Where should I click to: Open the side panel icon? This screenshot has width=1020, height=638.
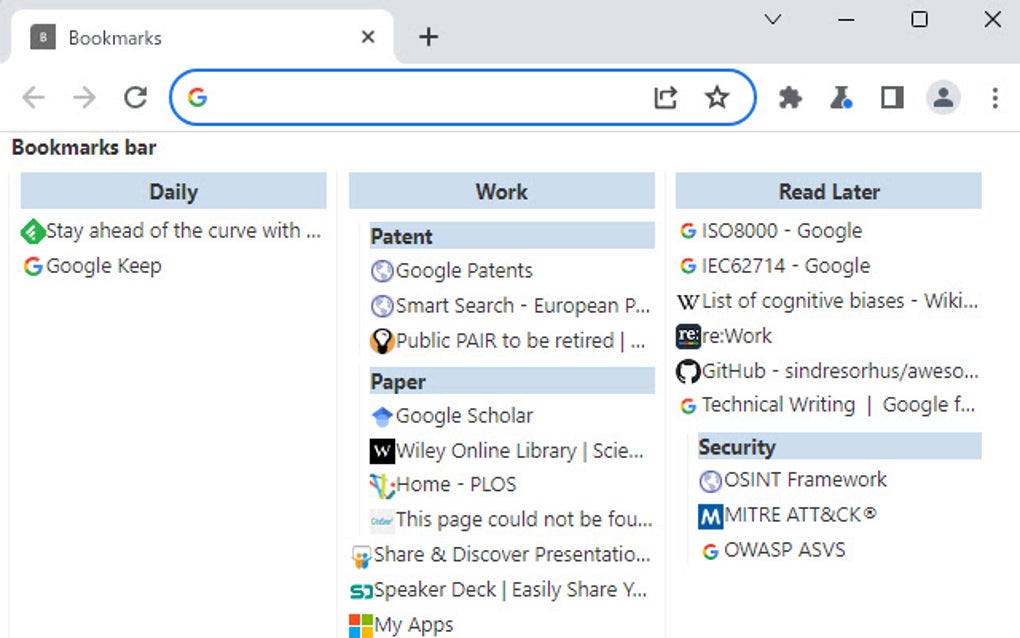pos(891,97)
